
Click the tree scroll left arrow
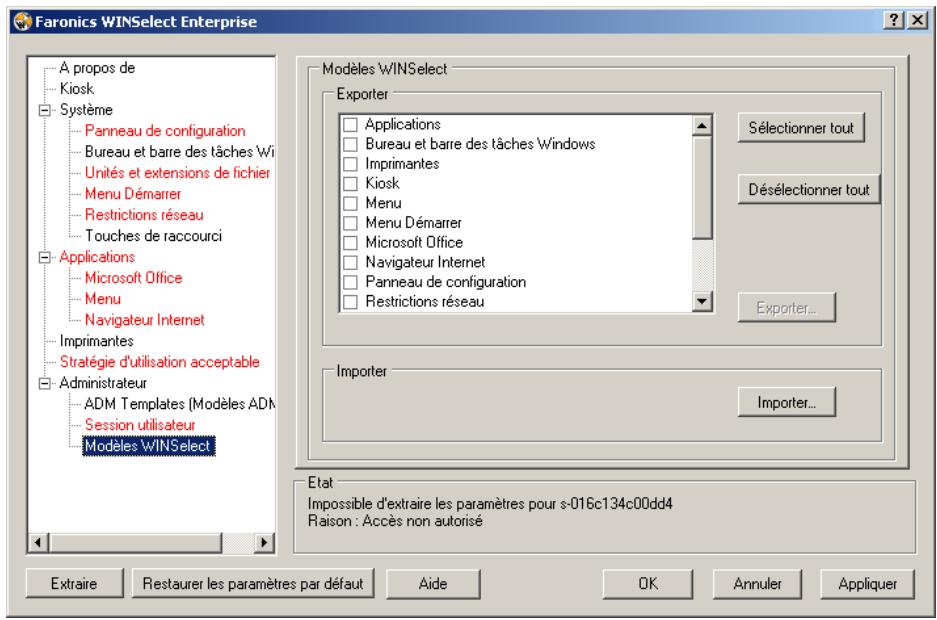[x=39, y=542]
